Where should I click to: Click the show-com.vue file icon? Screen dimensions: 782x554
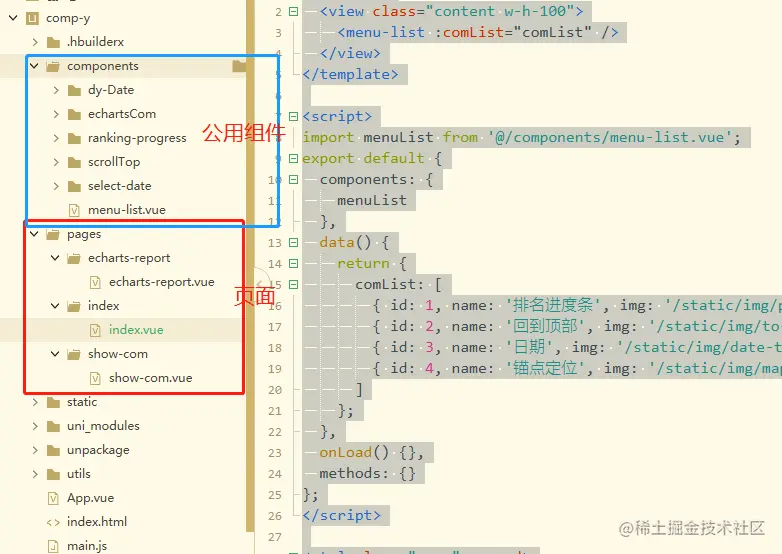[95, 378]
